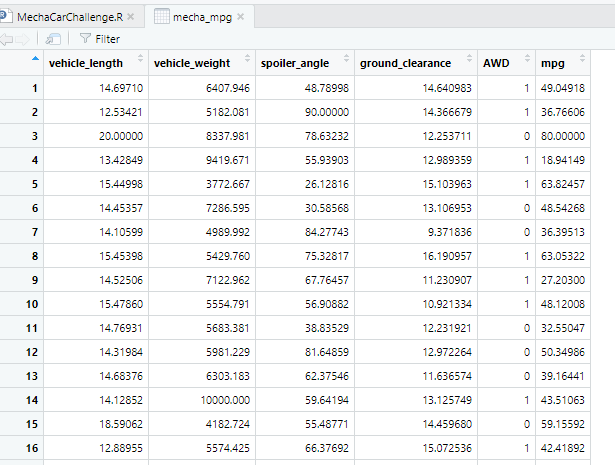Viewport: 615px width, 465px height.
Task: Sort by mpg column arrows
Action: click(x=582, y=59)
